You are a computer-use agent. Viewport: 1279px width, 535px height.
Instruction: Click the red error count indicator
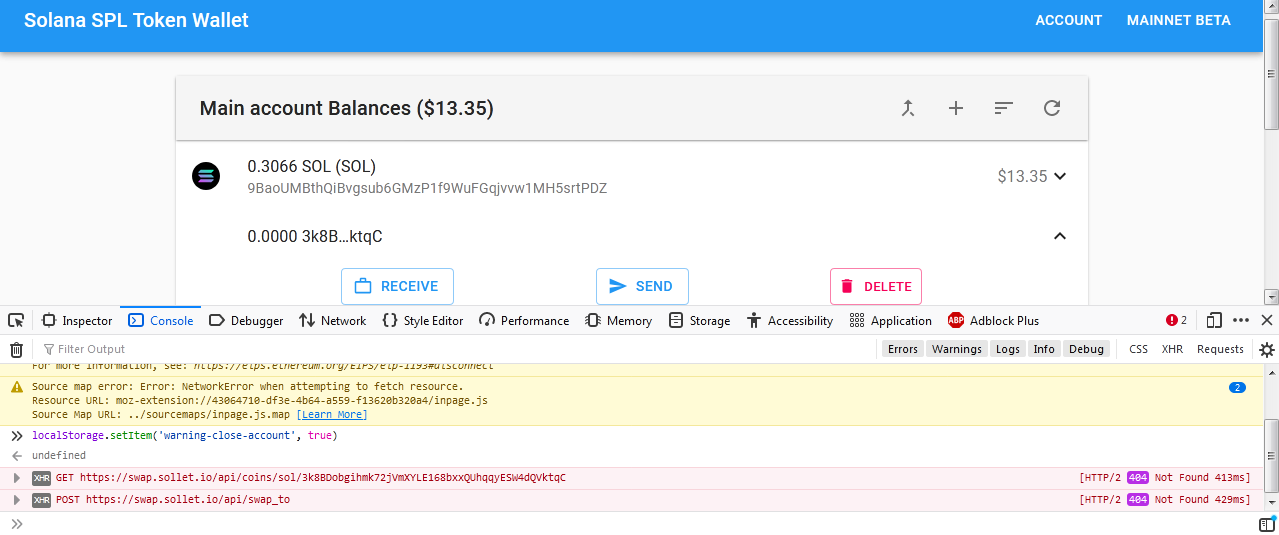(1176, 321)
